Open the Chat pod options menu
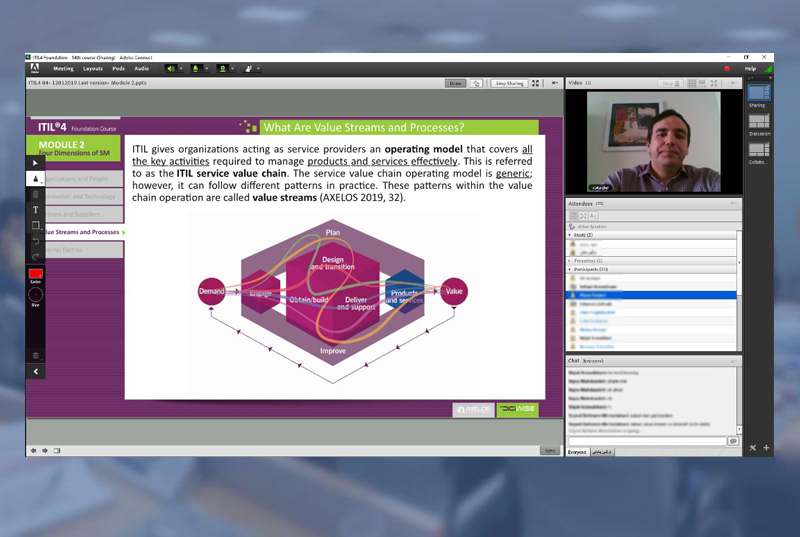 pos(733,361)
